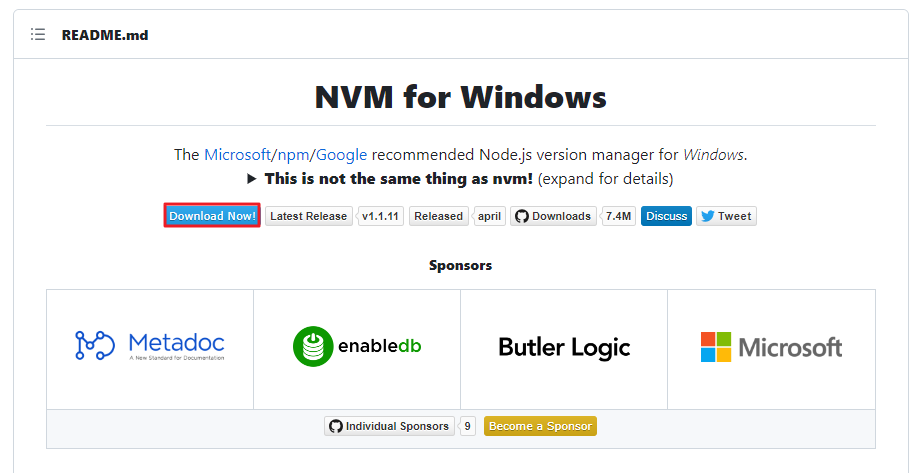Screen dimensions: 919x473
Task: Click the 7.4M downloads count badge
Action: pos(618,216)
